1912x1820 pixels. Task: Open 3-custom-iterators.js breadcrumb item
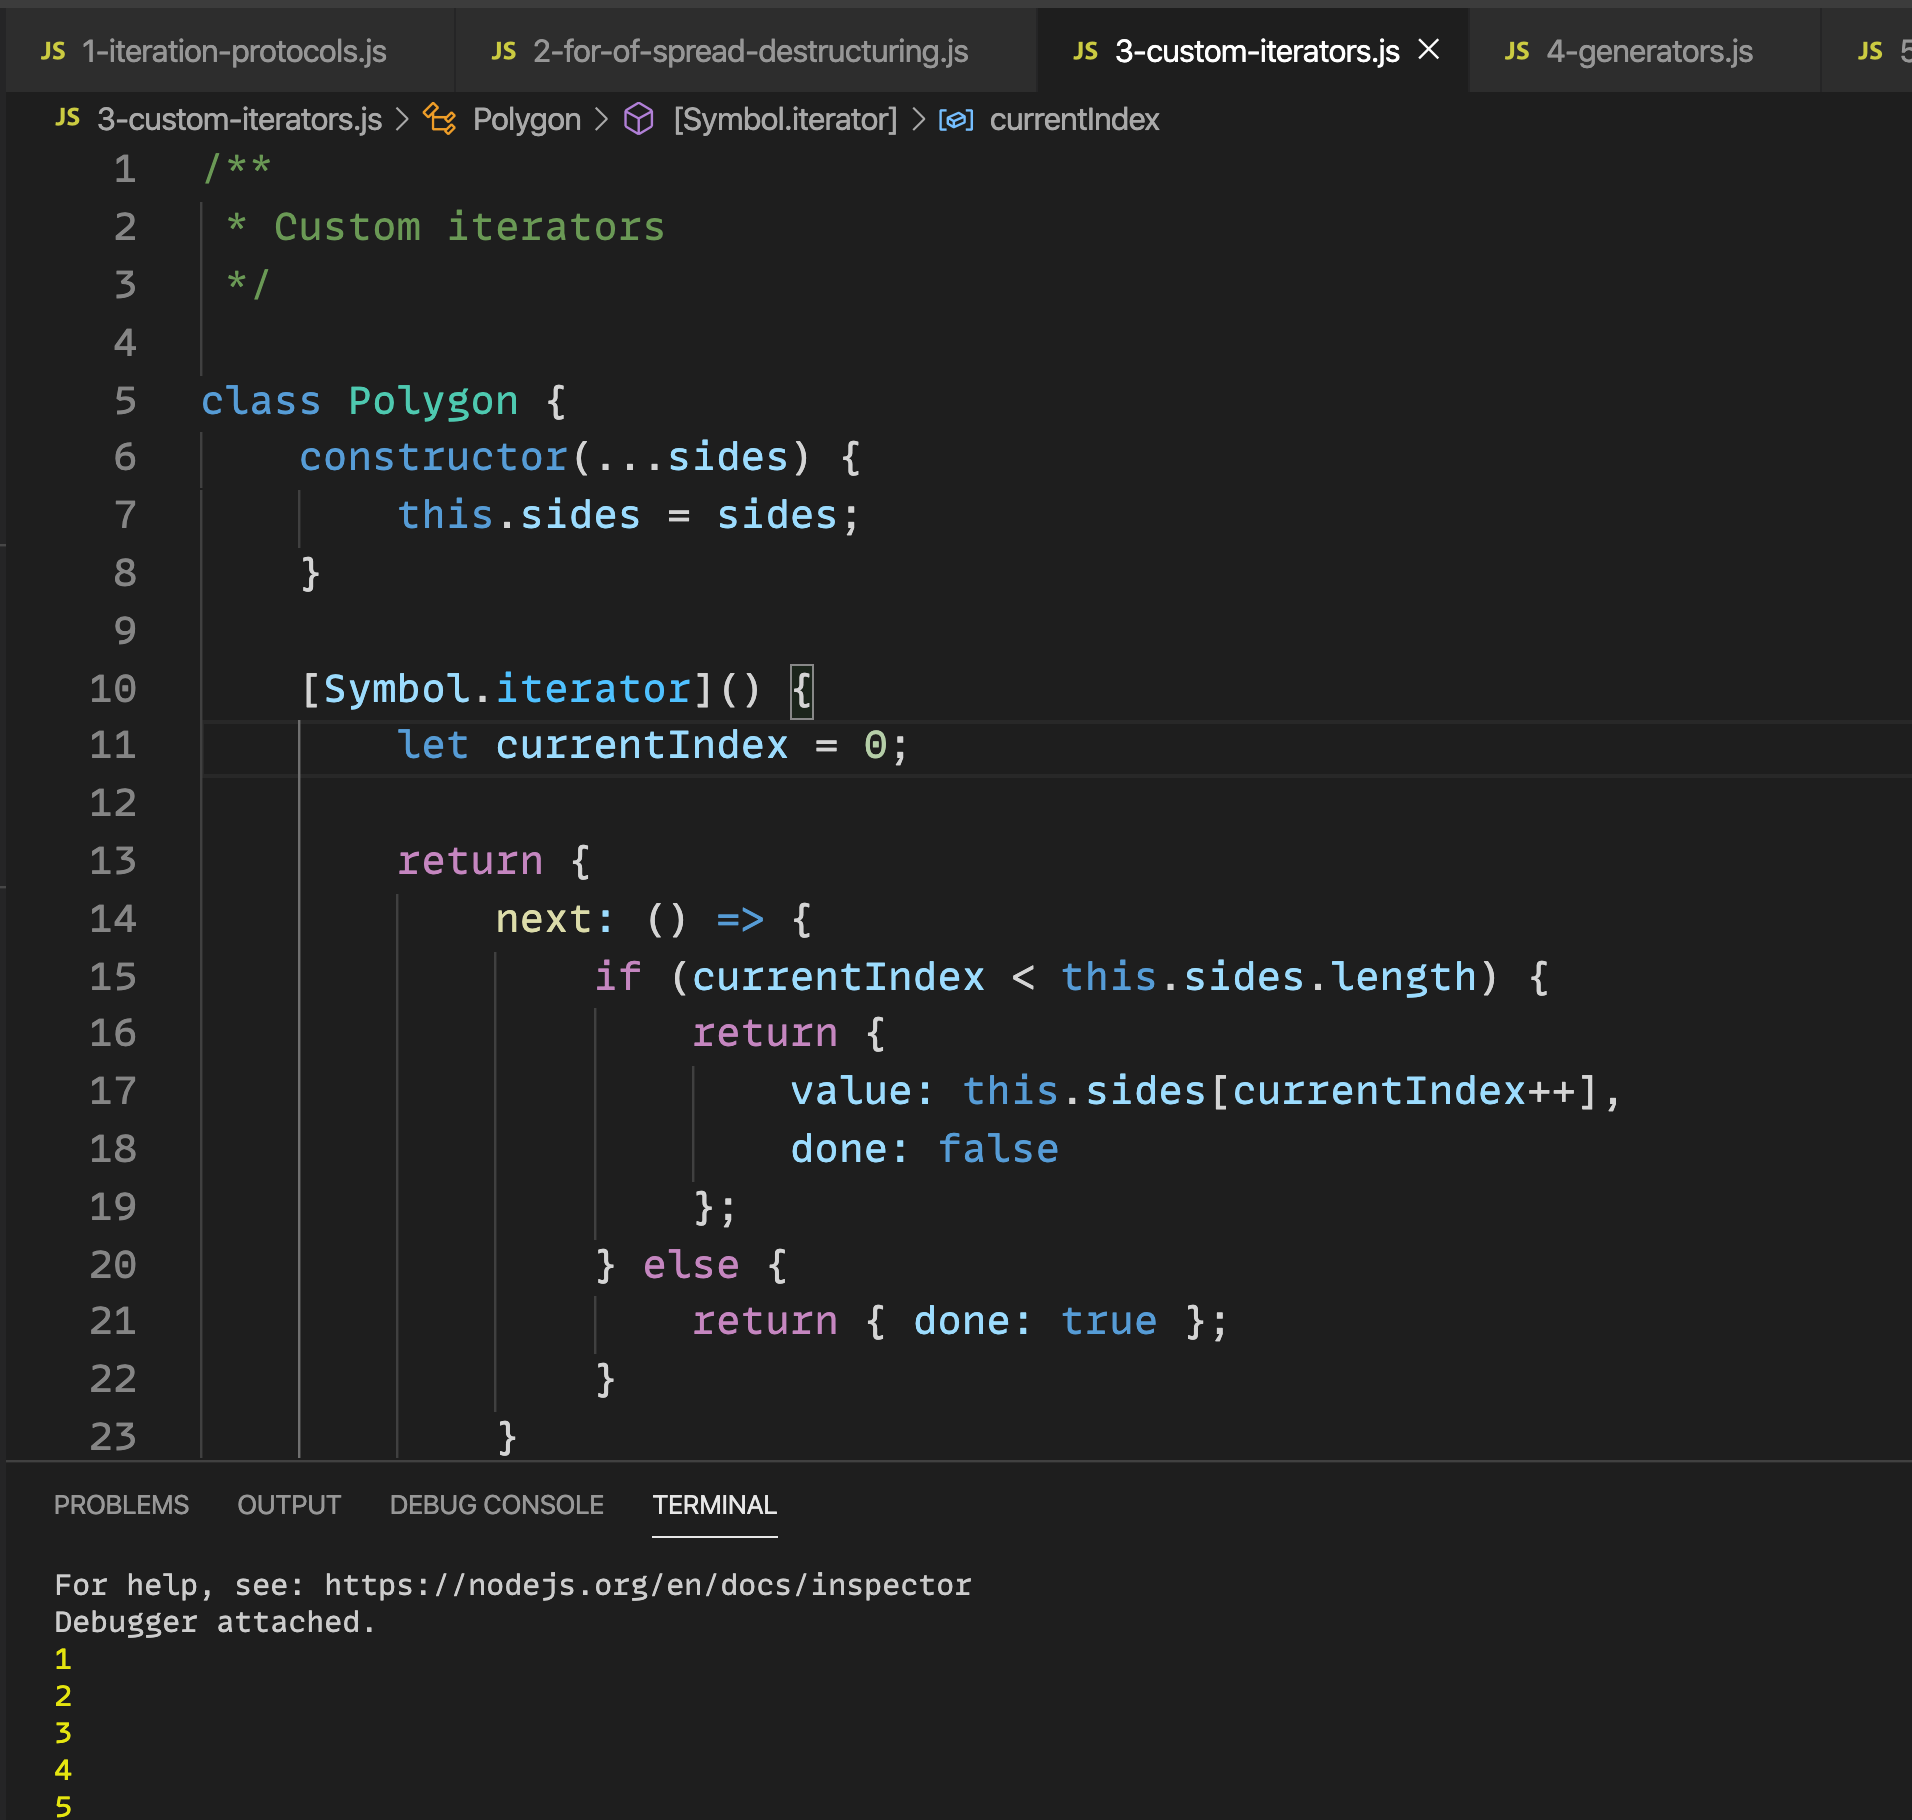pos(239,120)
